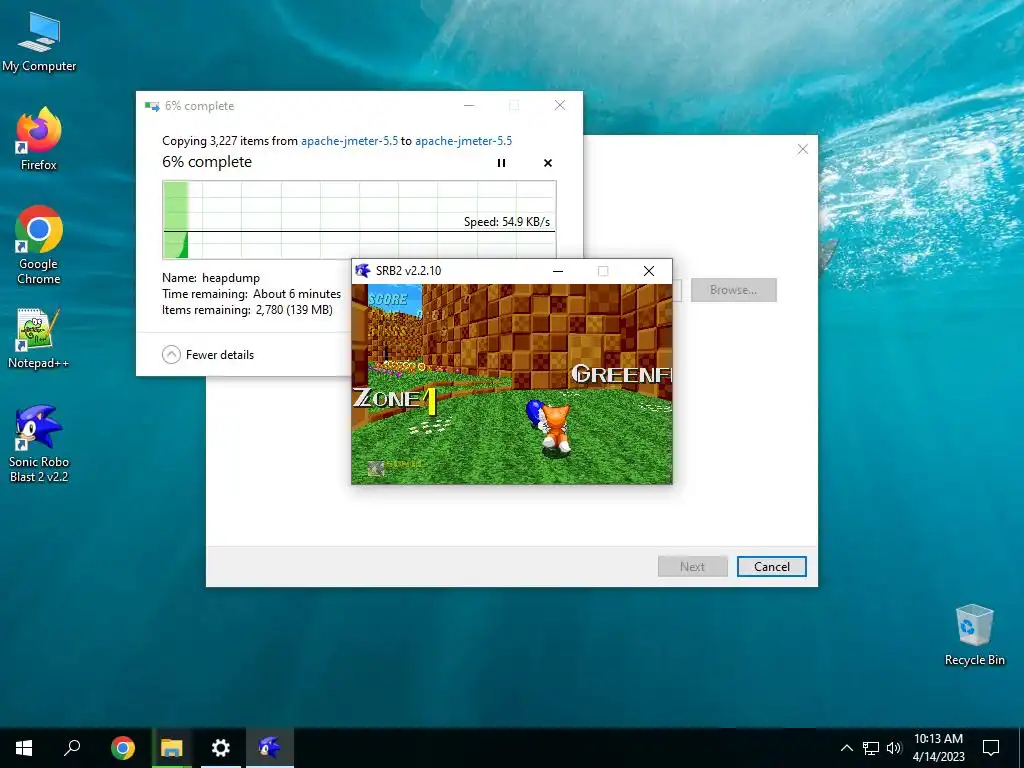Show hidden system tray icons
The height and width of the screenshot is (768, 1024).
[846, 748]
